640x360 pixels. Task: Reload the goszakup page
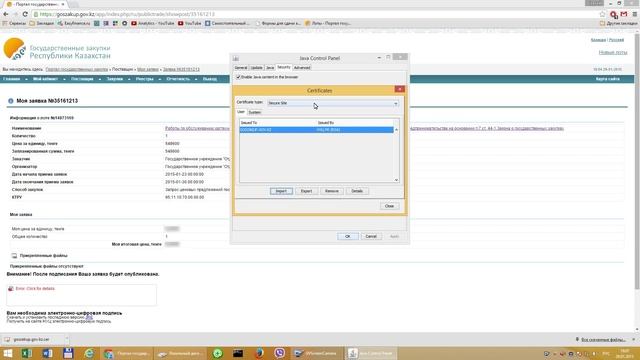pos(25,14)
